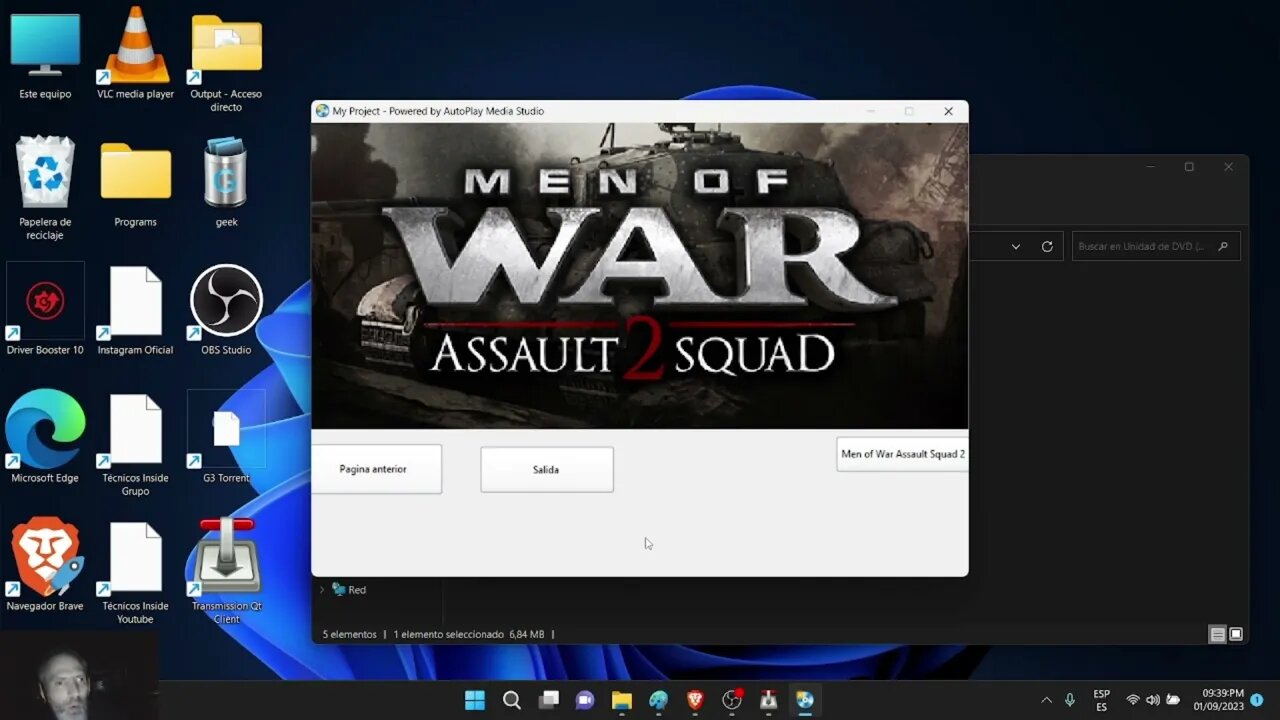Launch the Transmission Qt Client desktop shortcut
Screen dimensions: 1280x720
point(226,572)
